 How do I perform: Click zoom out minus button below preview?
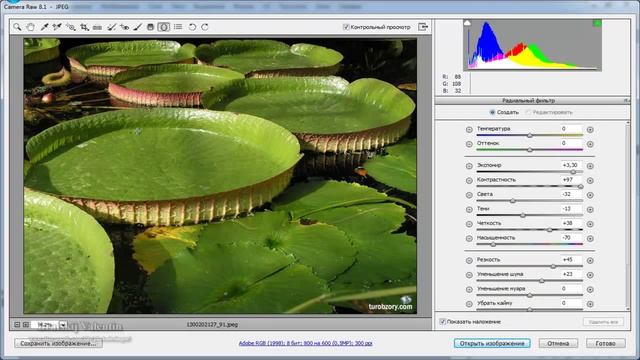pyautogui.click(x=17, y=325)
